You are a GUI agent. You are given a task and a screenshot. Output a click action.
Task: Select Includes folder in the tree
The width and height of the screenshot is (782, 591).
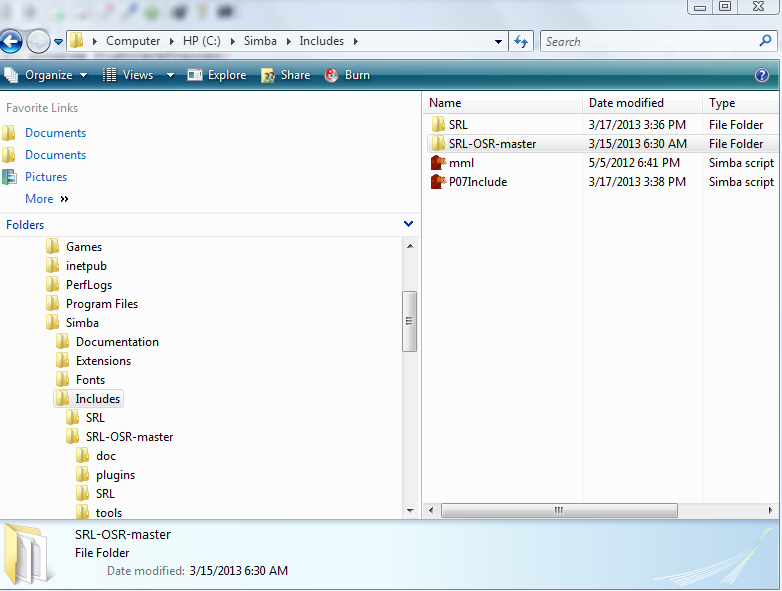tap(98, 399)
